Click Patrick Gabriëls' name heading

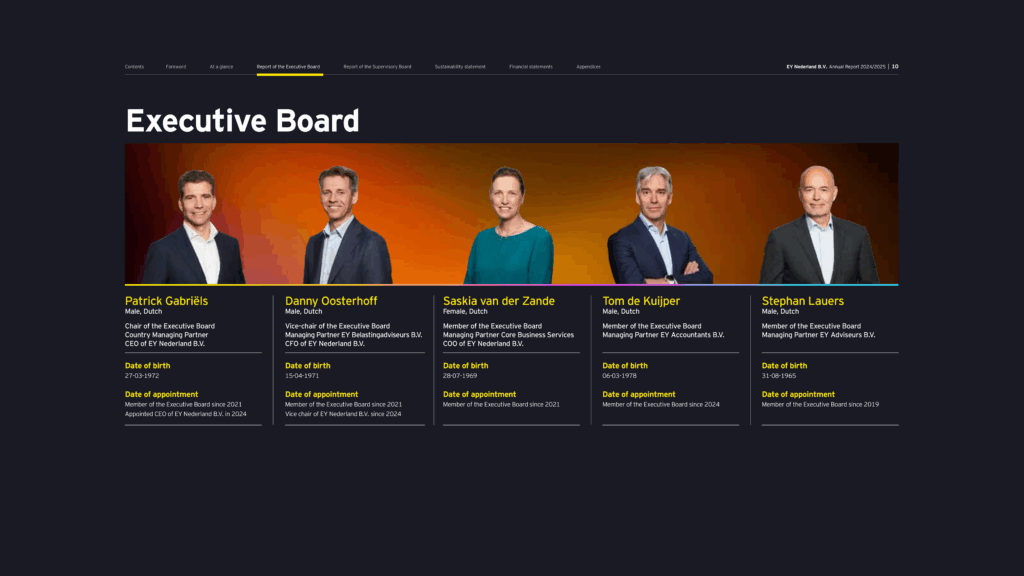click(x=167, y=301)
